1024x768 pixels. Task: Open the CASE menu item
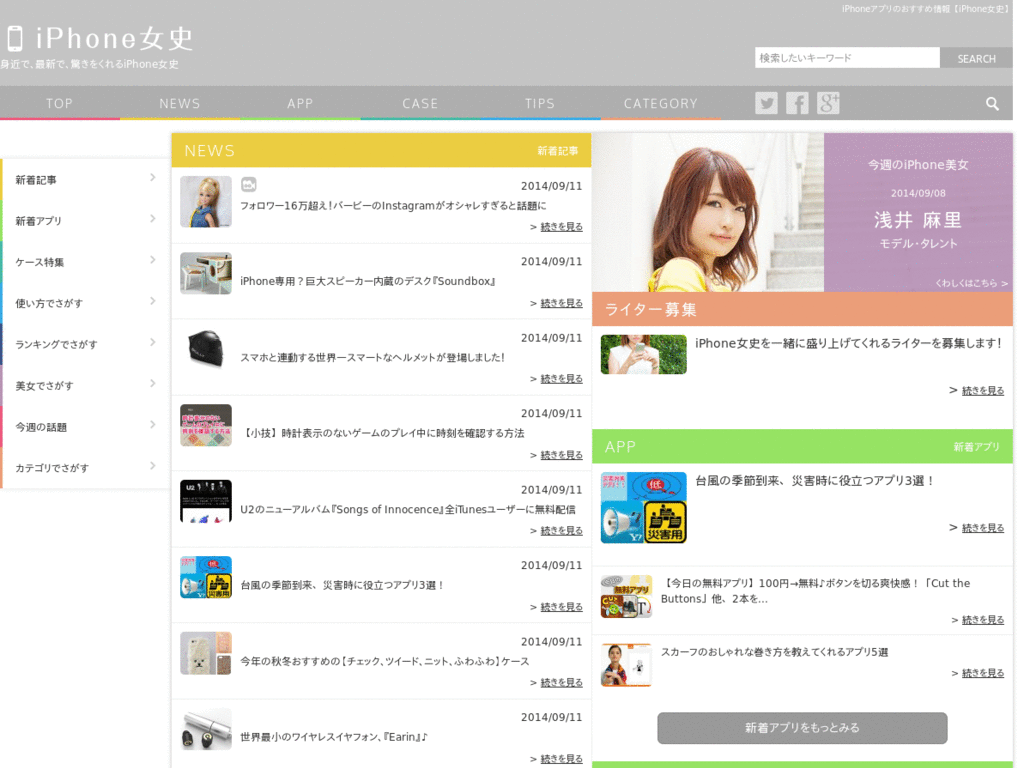click(420, 103)
